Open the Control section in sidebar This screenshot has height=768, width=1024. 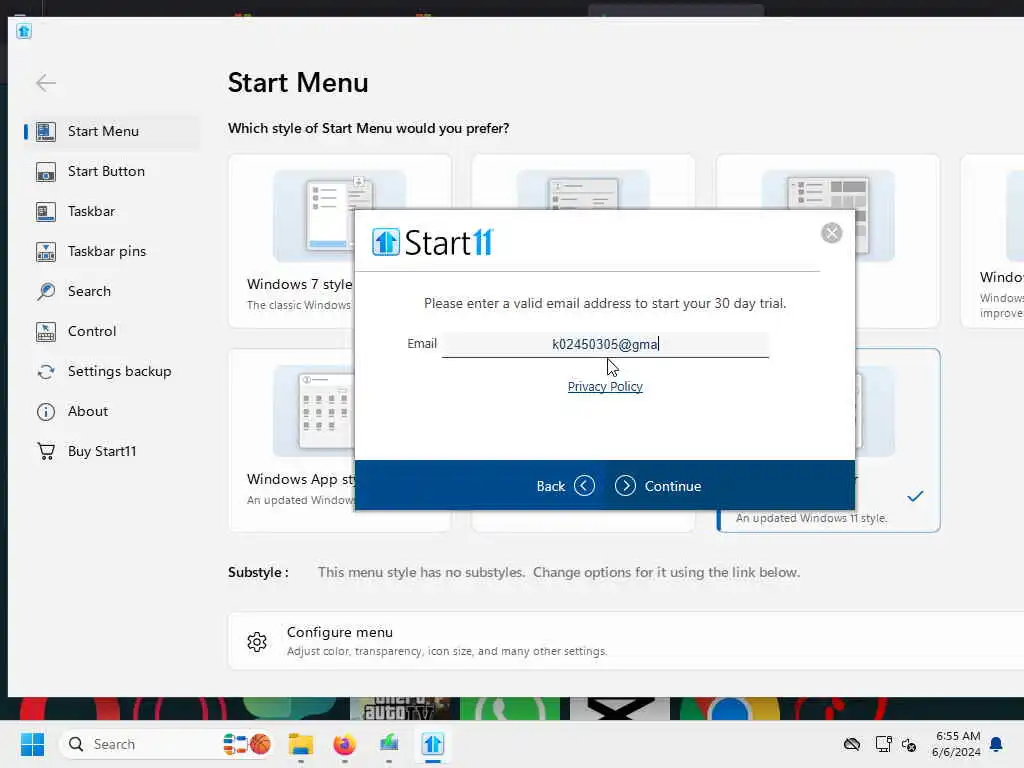click(x=111, y=332)
